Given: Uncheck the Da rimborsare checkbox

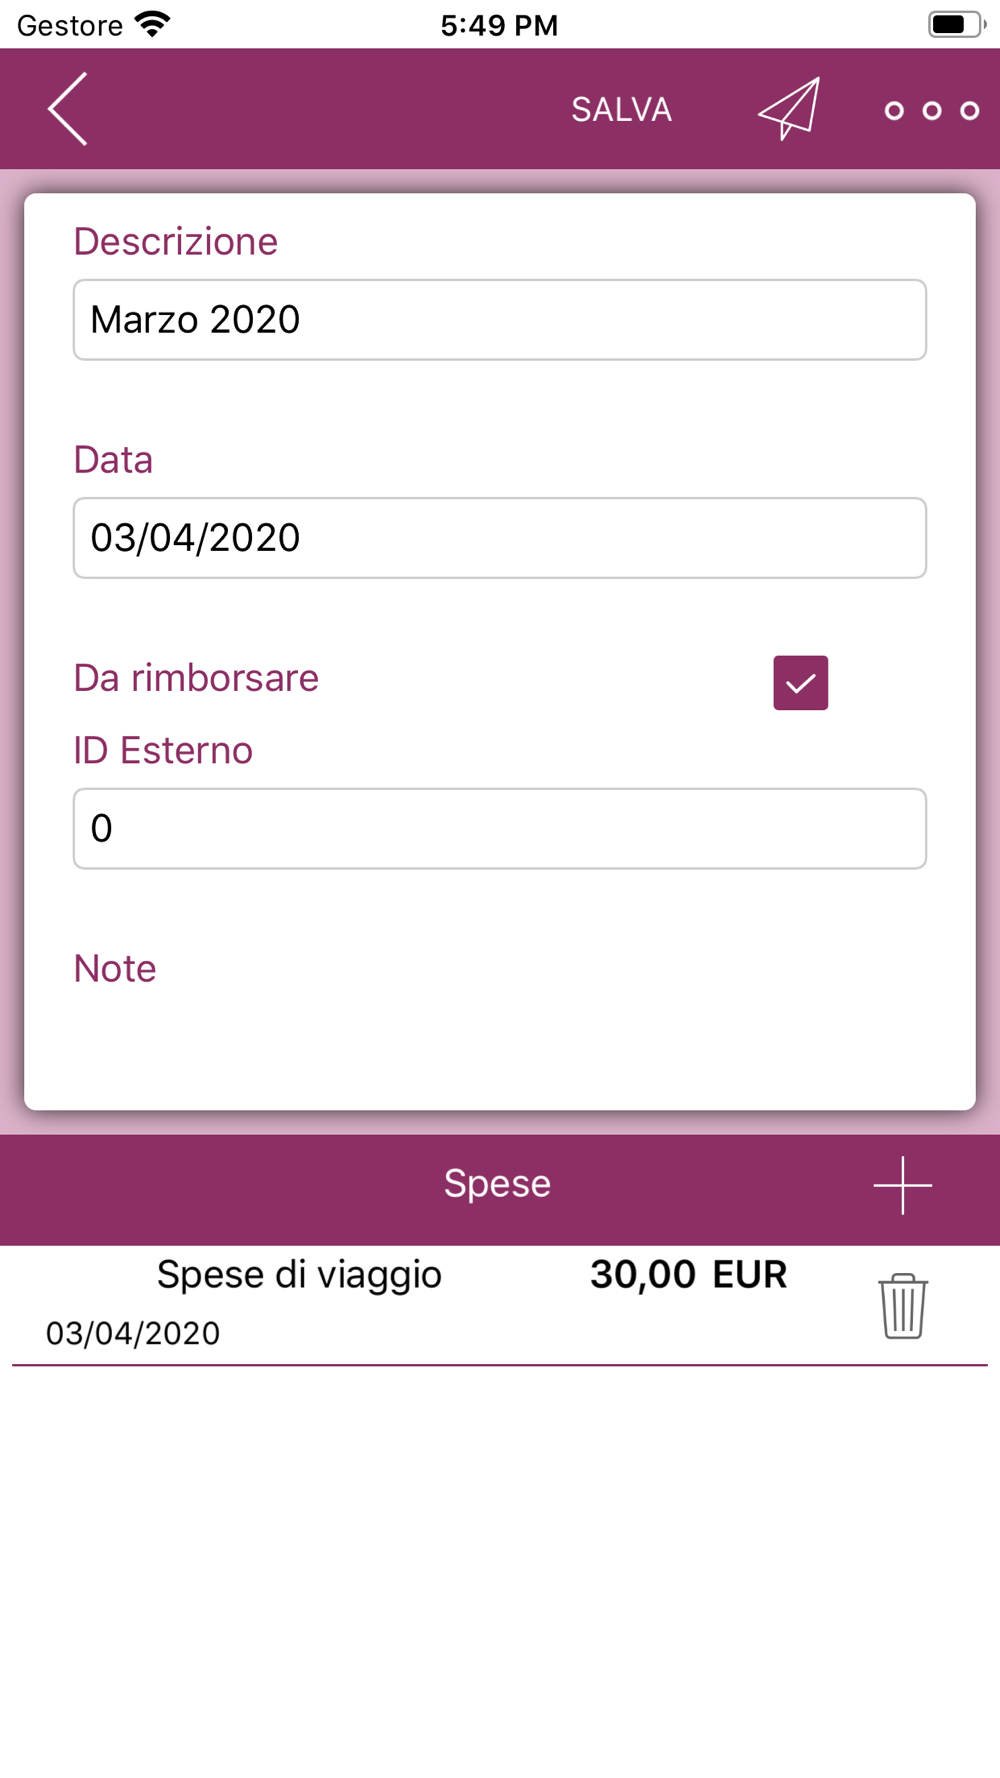Looking at the screenshot, I should (x=800, y=683).
